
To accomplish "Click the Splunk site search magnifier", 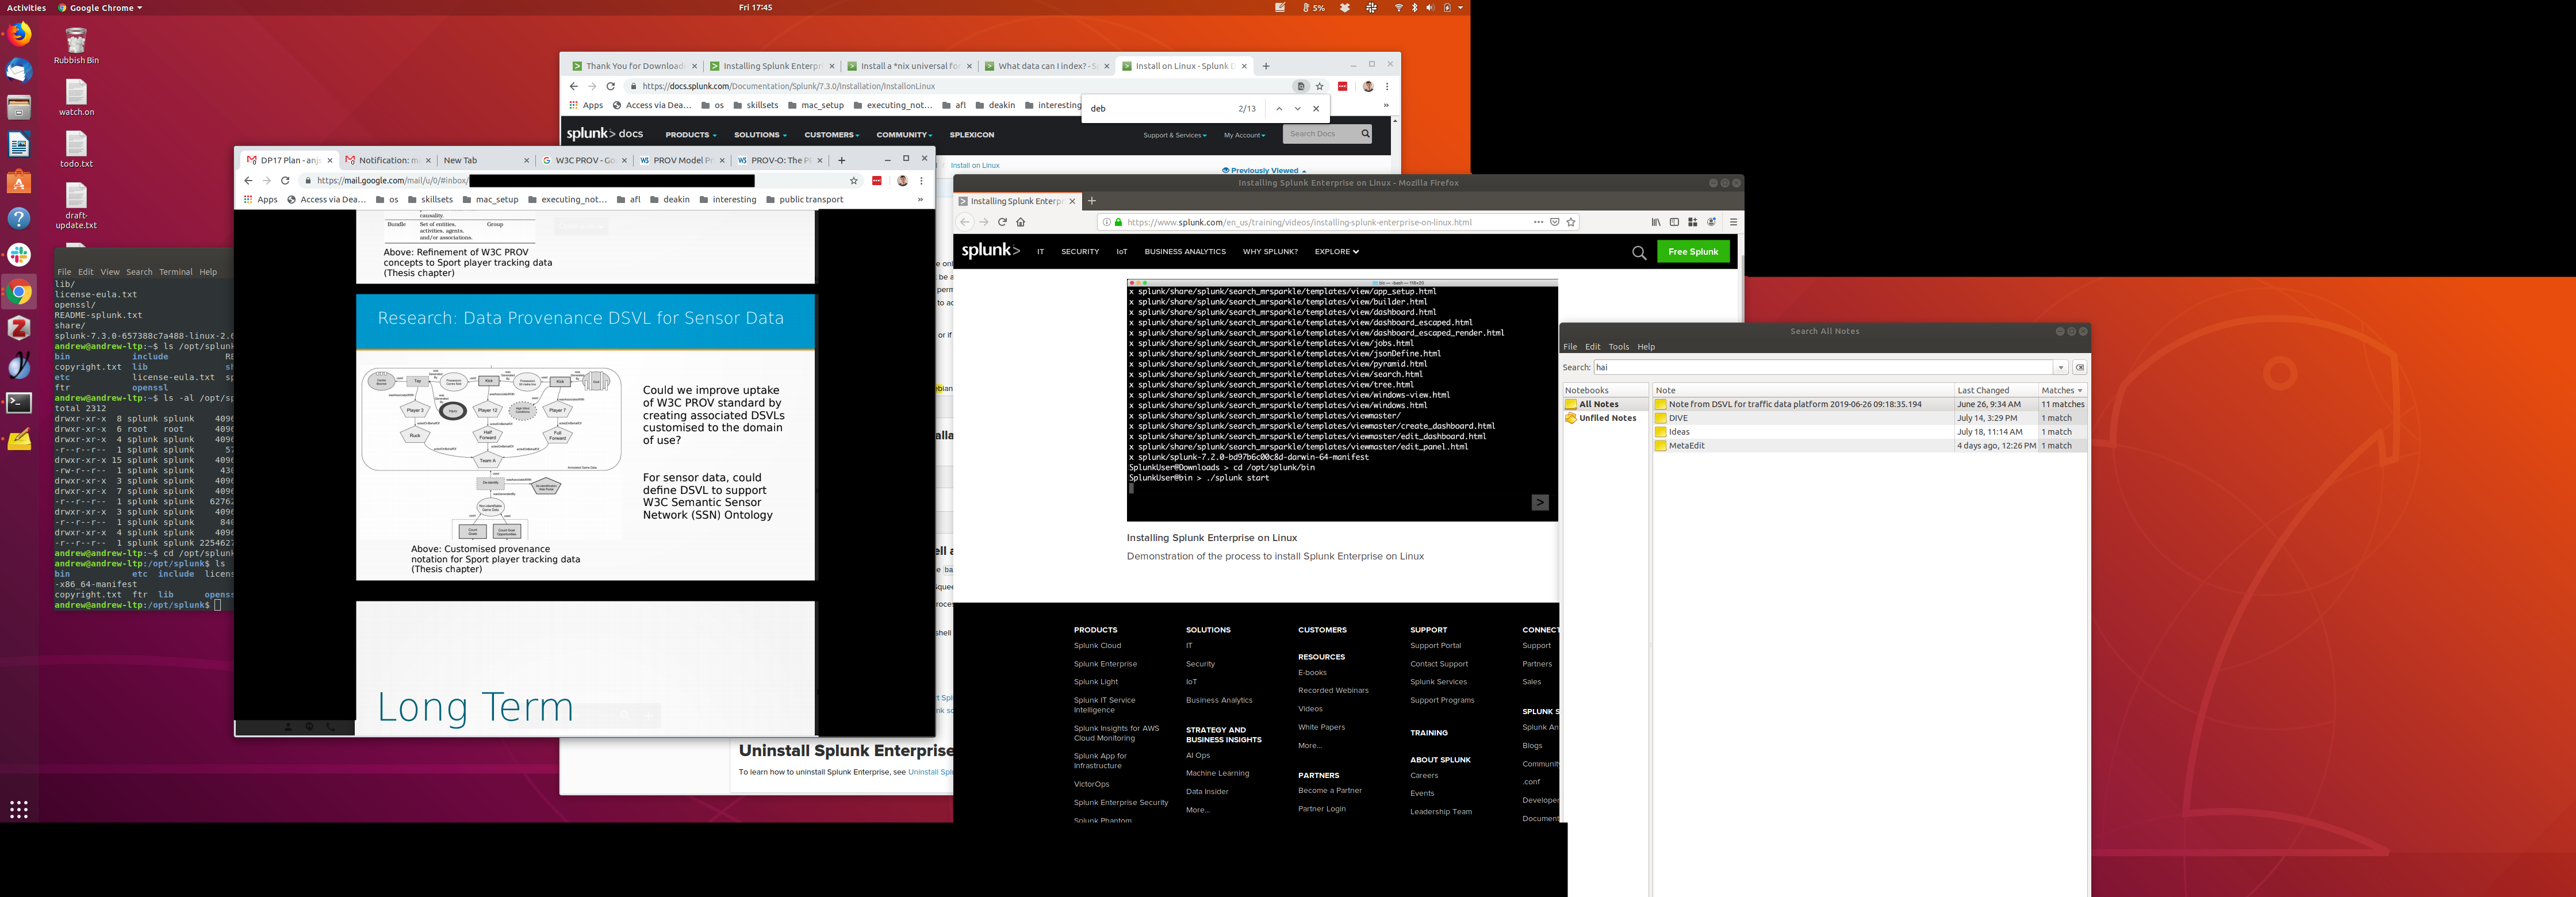I will tap(1639, 252).
